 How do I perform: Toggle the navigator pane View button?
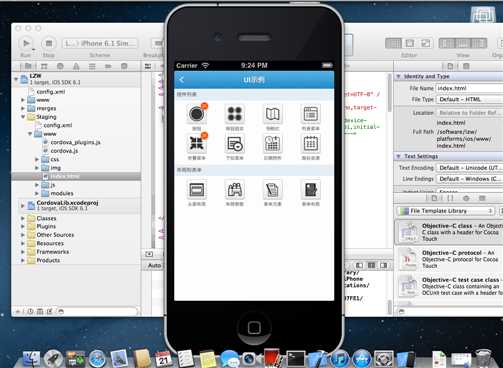click(447, 43)
